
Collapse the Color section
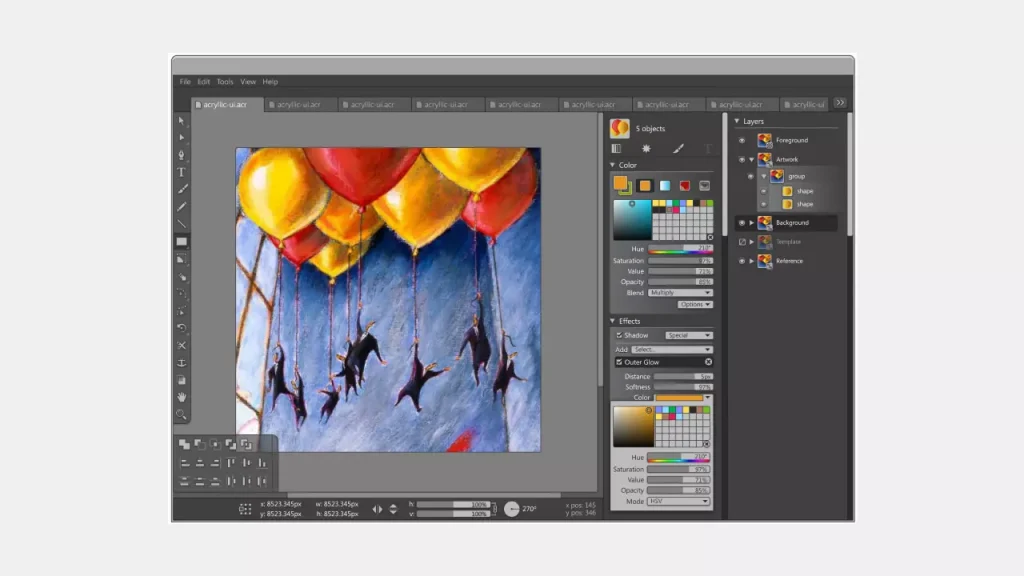(613, 165)
